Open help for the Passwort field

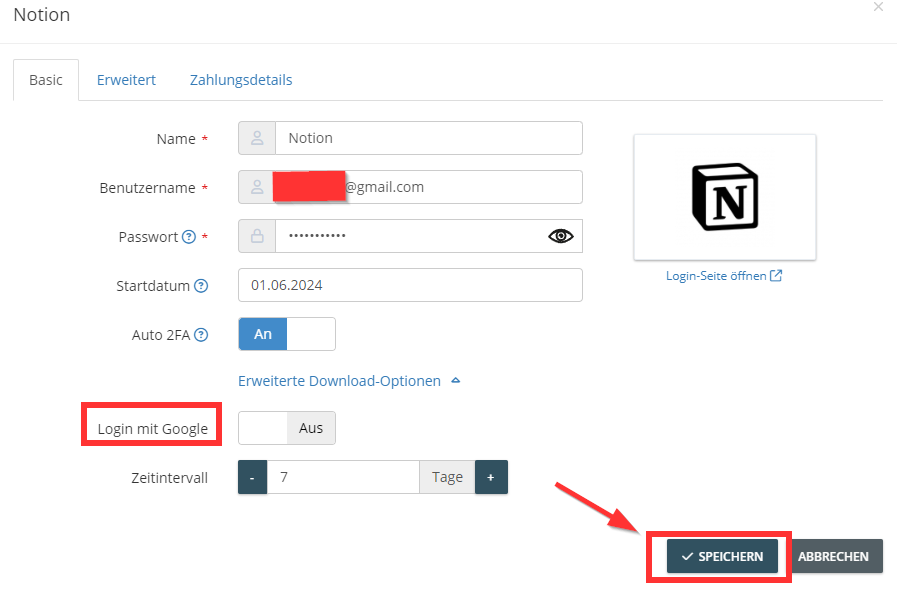click(189, 237)
